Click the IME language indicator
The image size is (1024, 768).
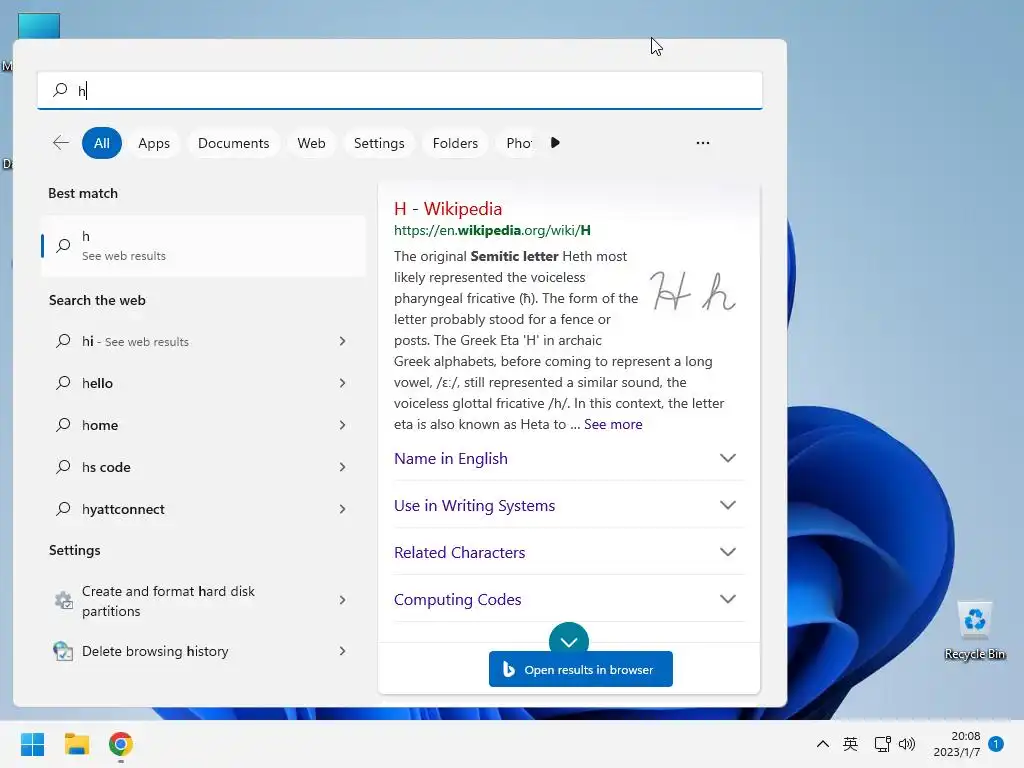(x=850, y=744)
